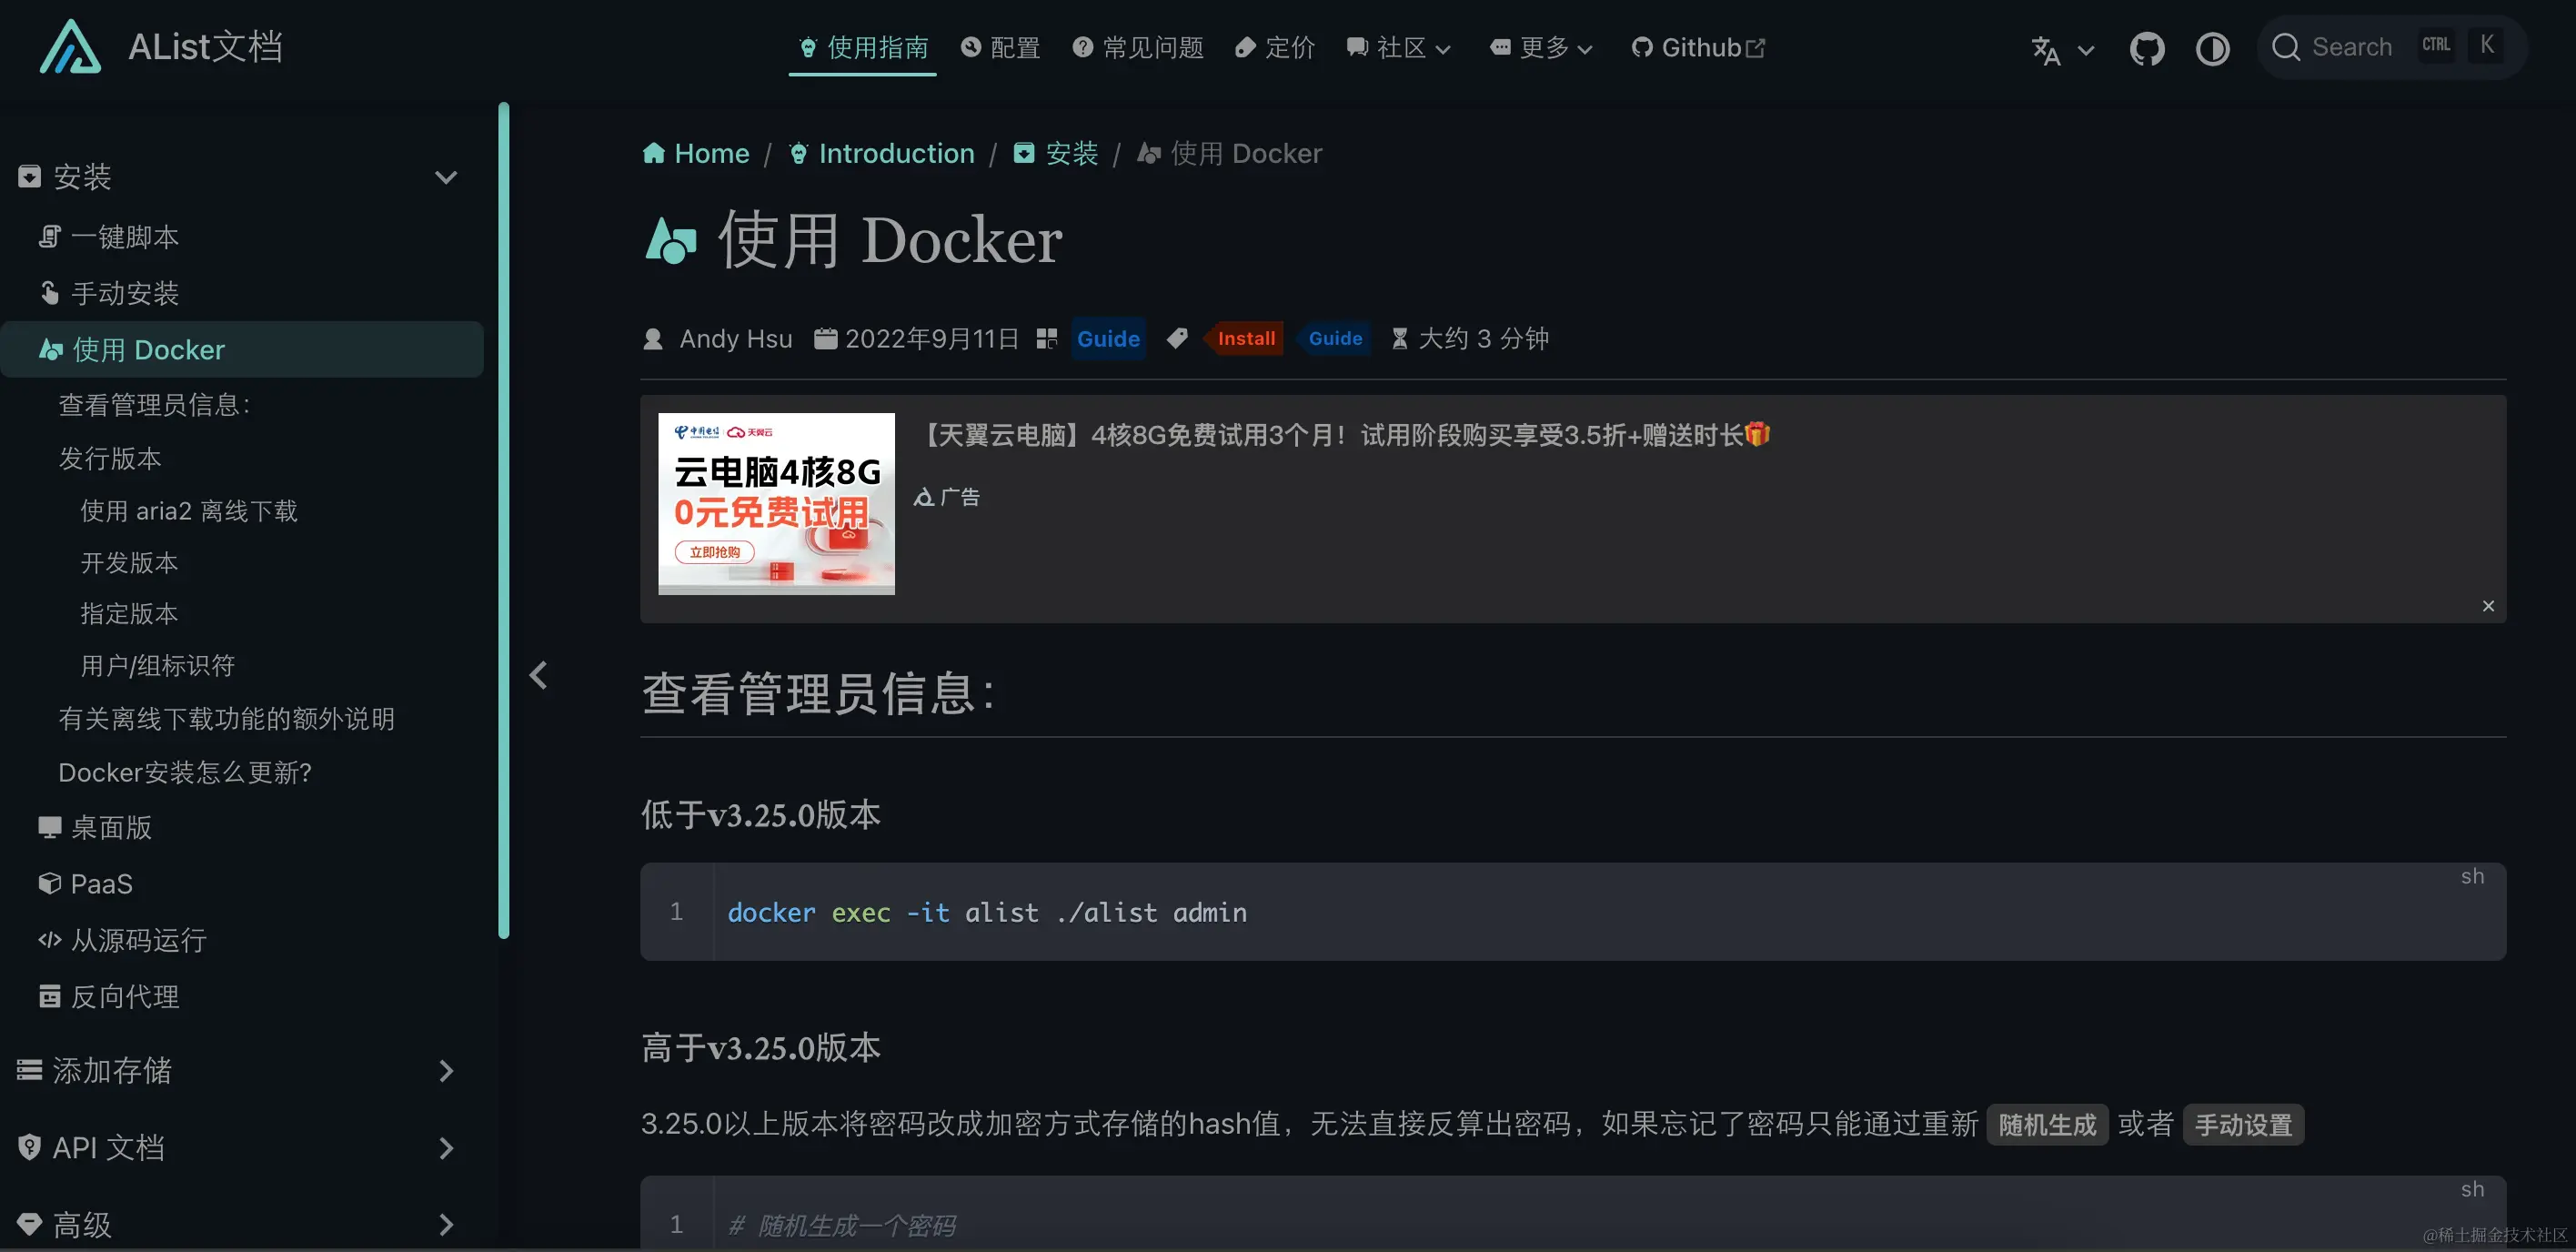Toggle dark mode theme icon
Screen dimensions: 2576x1252
(x=2212, y=48)
